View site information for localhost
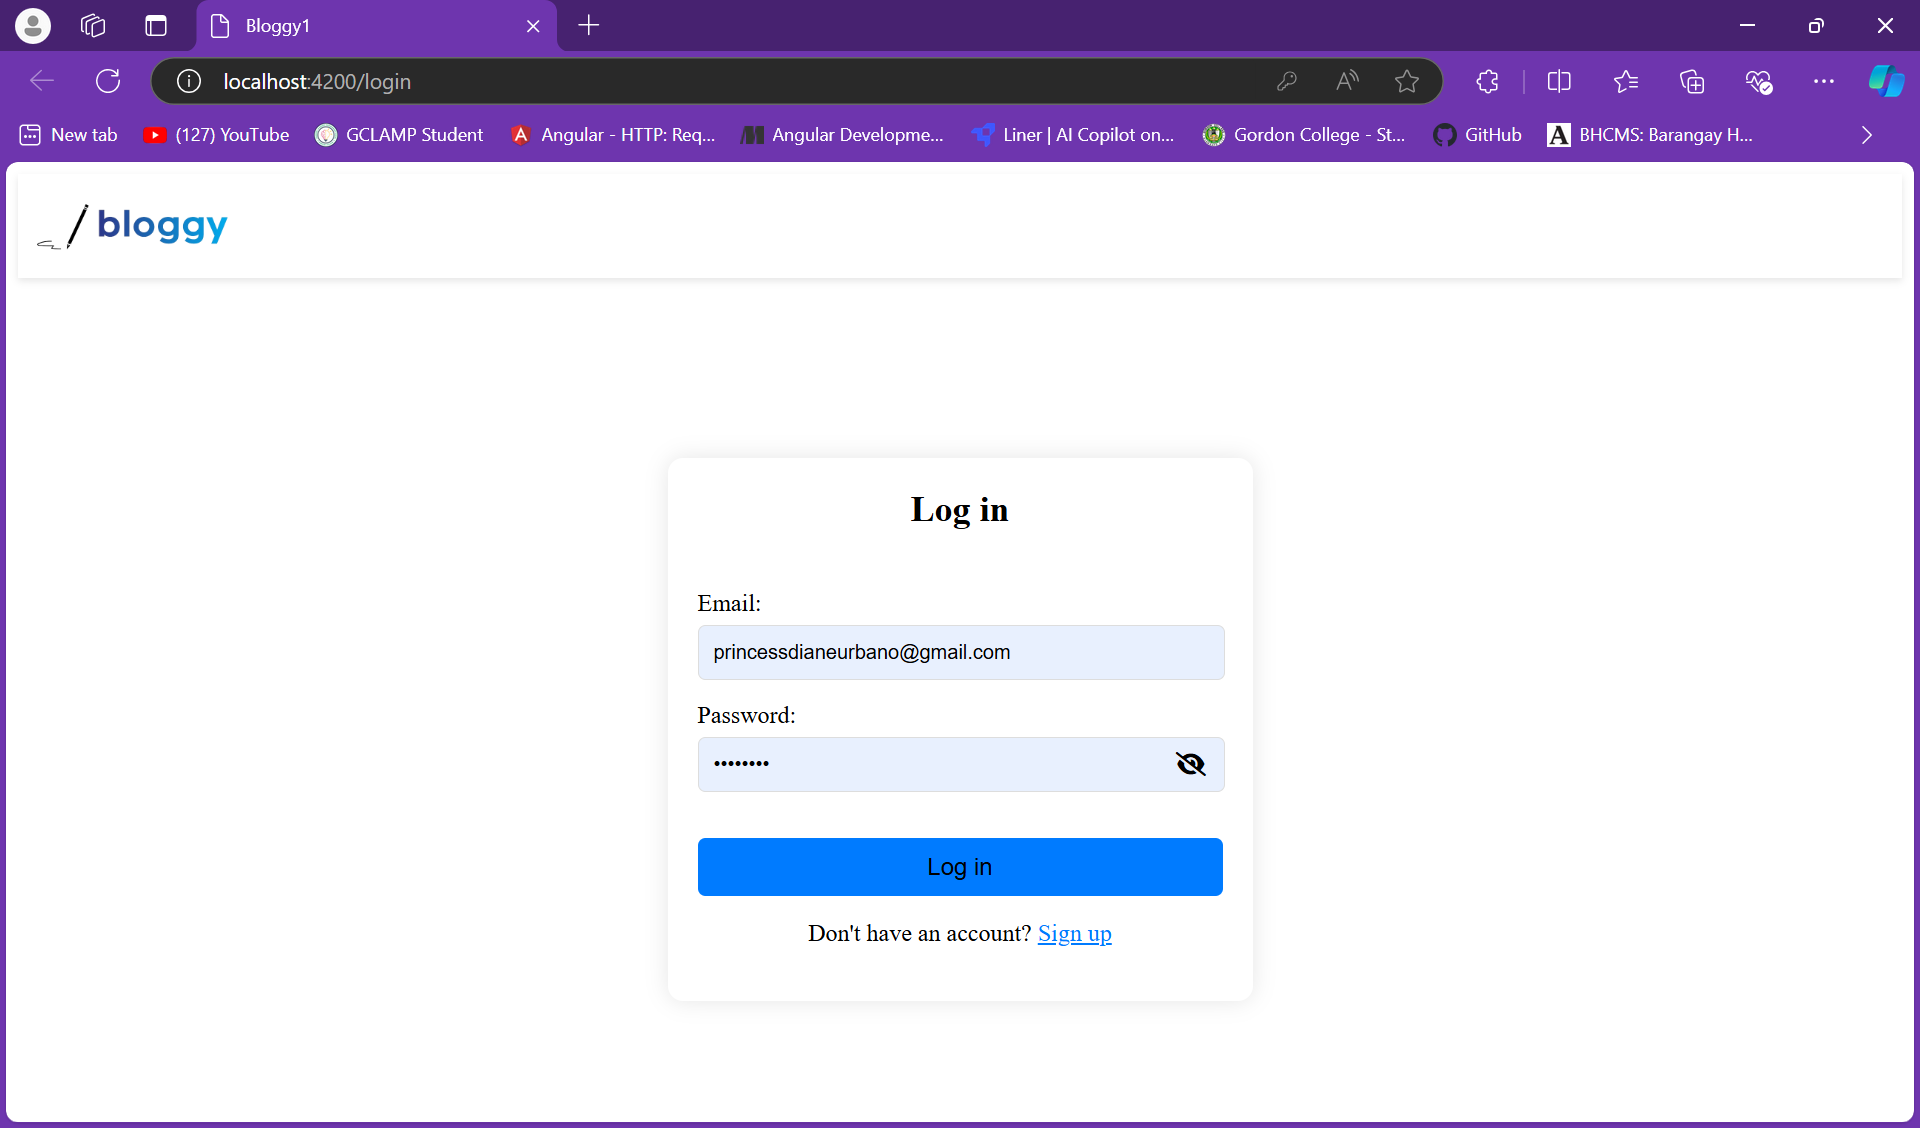Viewport: 1920px width, 1128px height. pos(187,81)
